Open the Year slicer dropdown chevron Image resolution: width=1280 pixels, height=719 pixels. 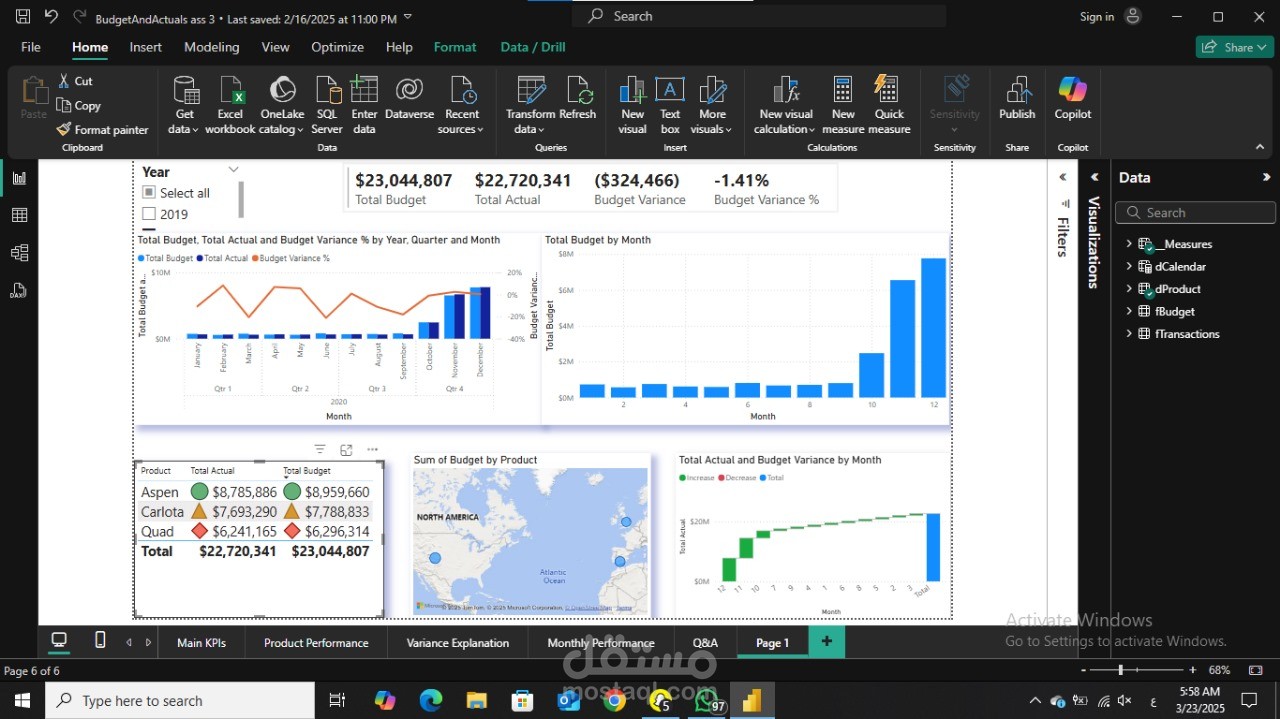click(x=233, y=170)
